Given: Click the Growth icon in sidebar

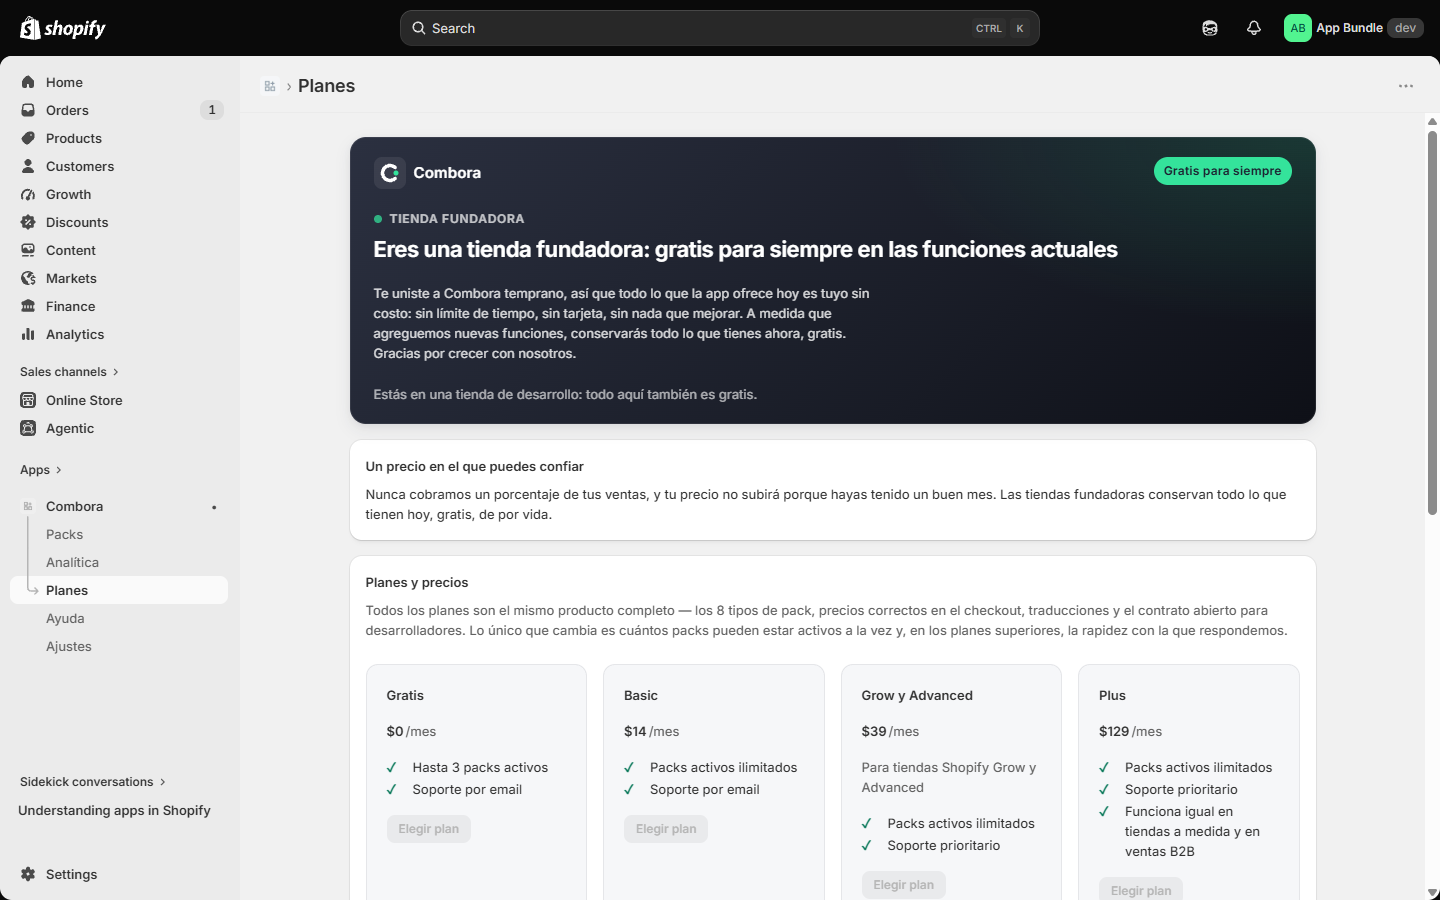Looking at the screenshot, I should point(28,194).
